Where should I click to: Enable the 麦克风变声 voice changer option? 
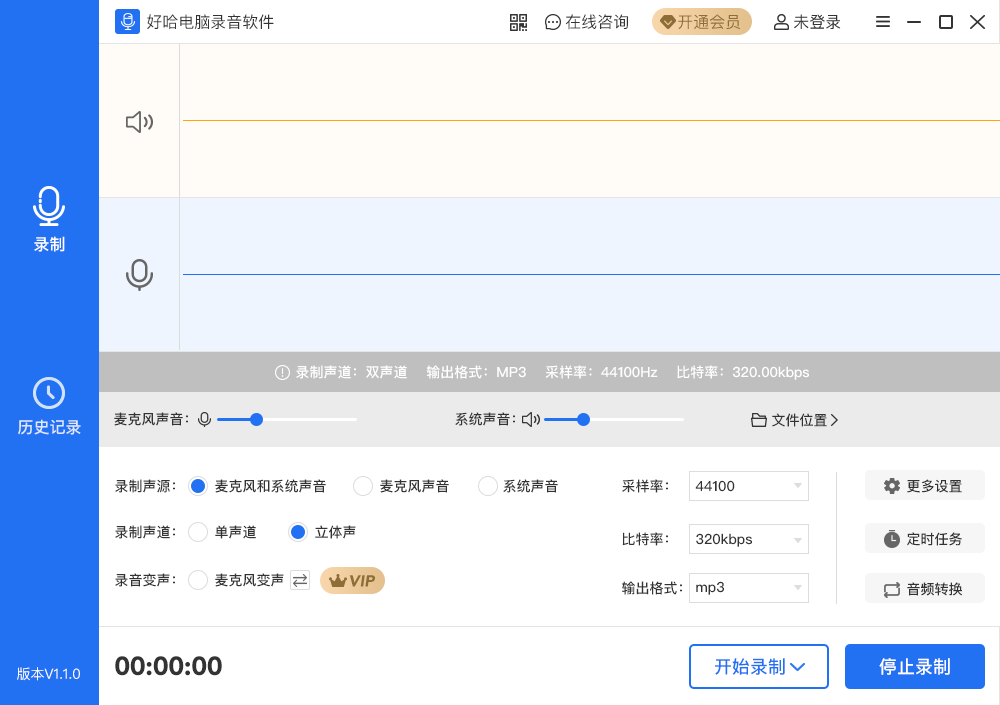[x=197, y=580]
